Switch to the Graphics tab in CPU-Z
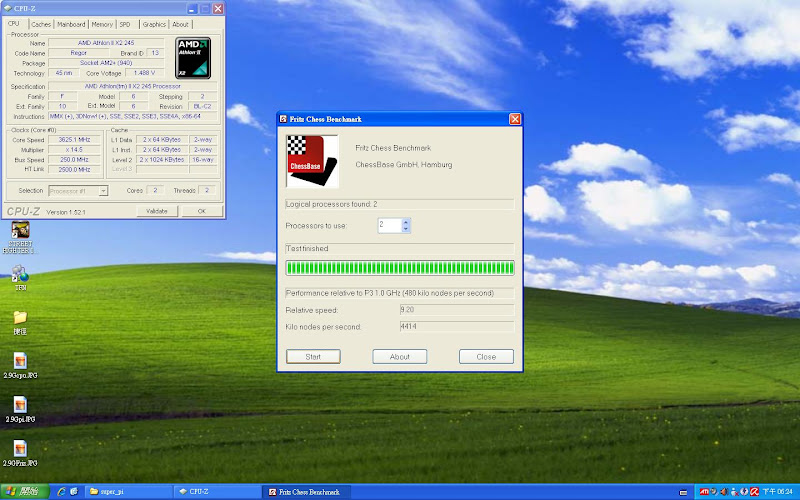 tap(154, 24)
